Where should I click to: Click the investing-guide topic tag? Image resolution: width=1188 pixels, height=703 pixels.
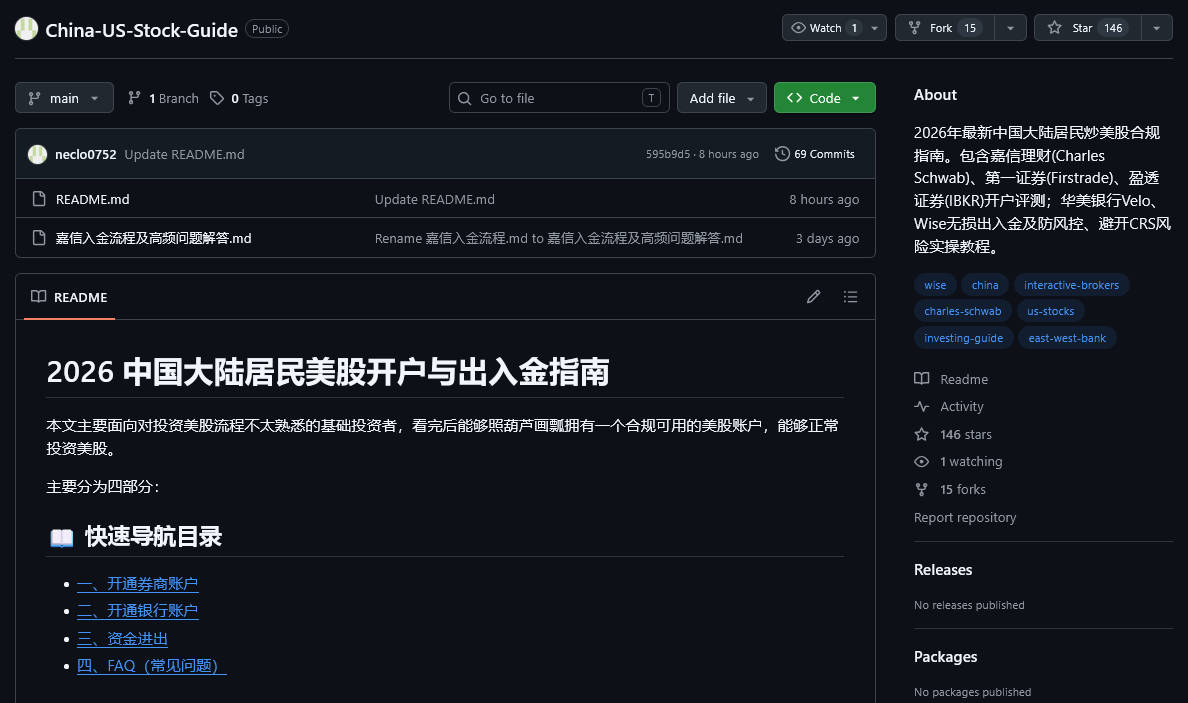tap(963, 338)
